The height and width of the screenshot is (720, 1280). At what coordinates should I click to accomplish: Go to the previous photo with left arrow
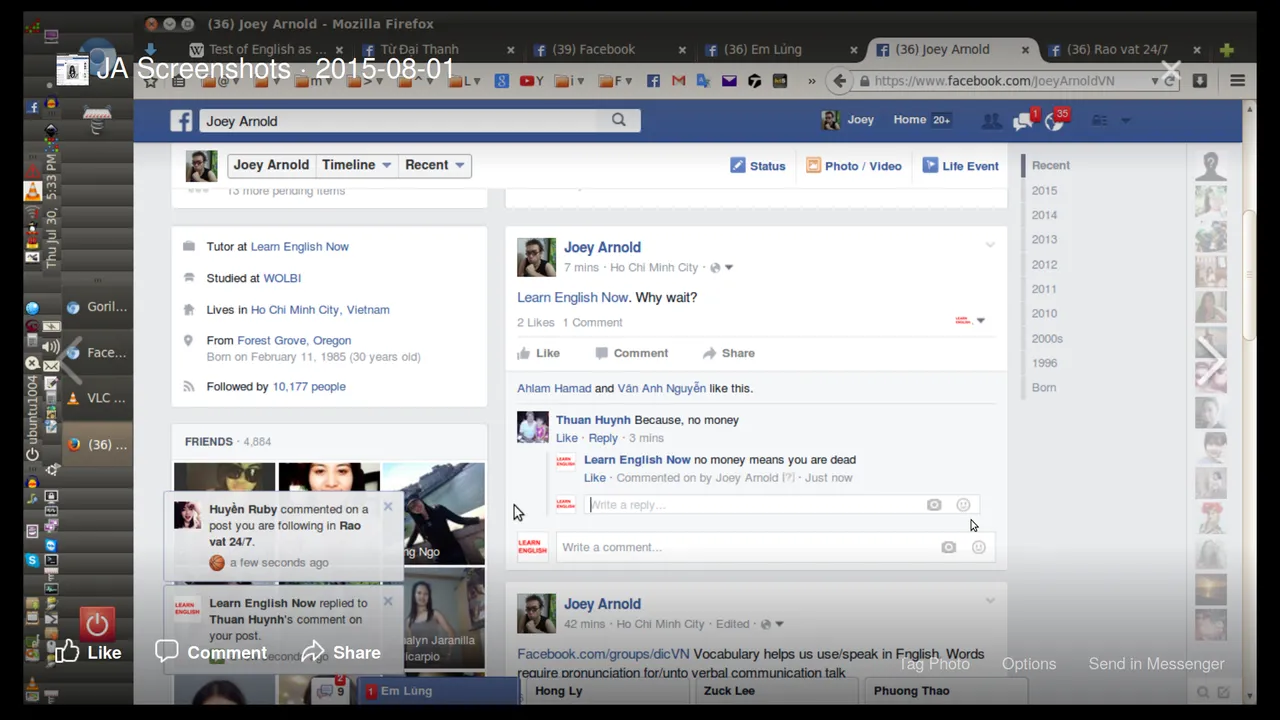70,361
